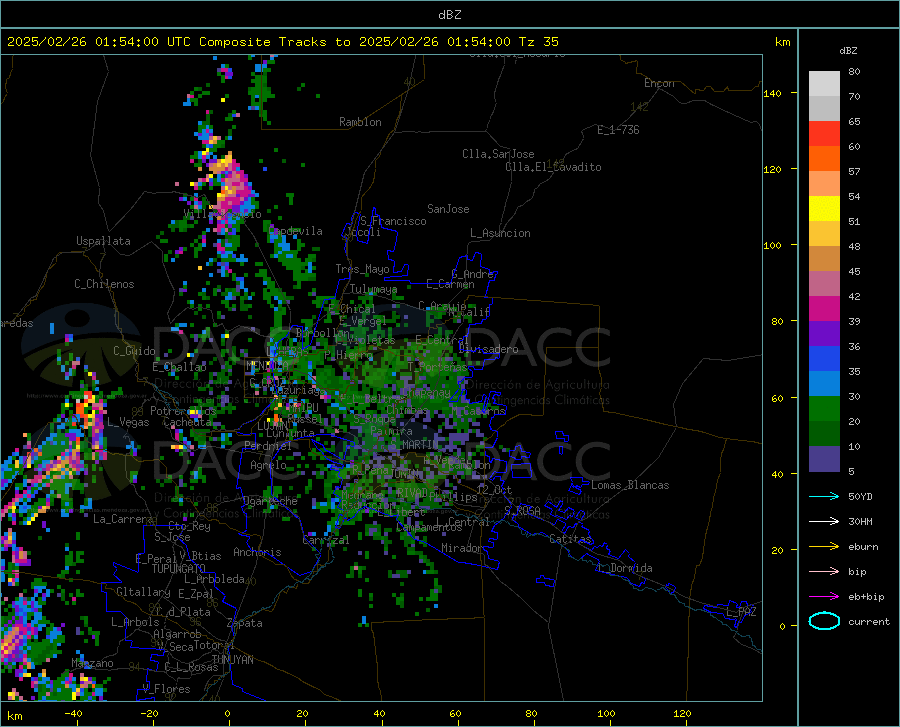Click the 'eb+bip' legend label
This screenshot has height=727, width=900.
click(x=866, y=597)
